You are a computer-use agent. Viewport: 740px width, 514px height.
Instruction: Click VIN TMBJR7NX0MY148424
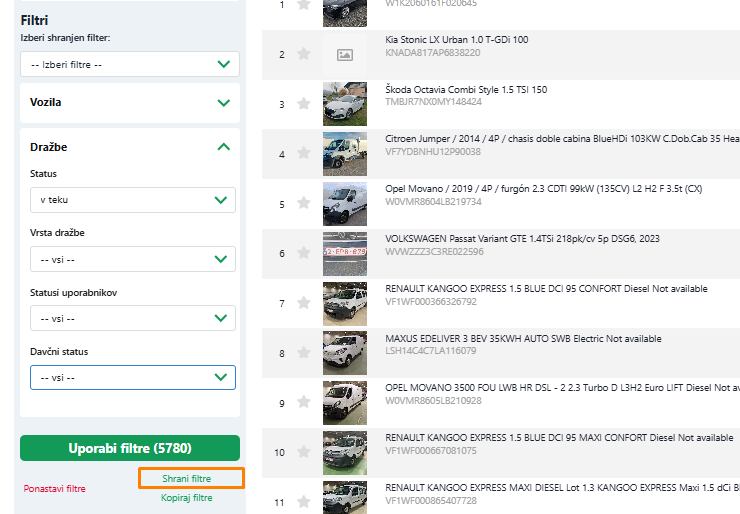point(433,102)
